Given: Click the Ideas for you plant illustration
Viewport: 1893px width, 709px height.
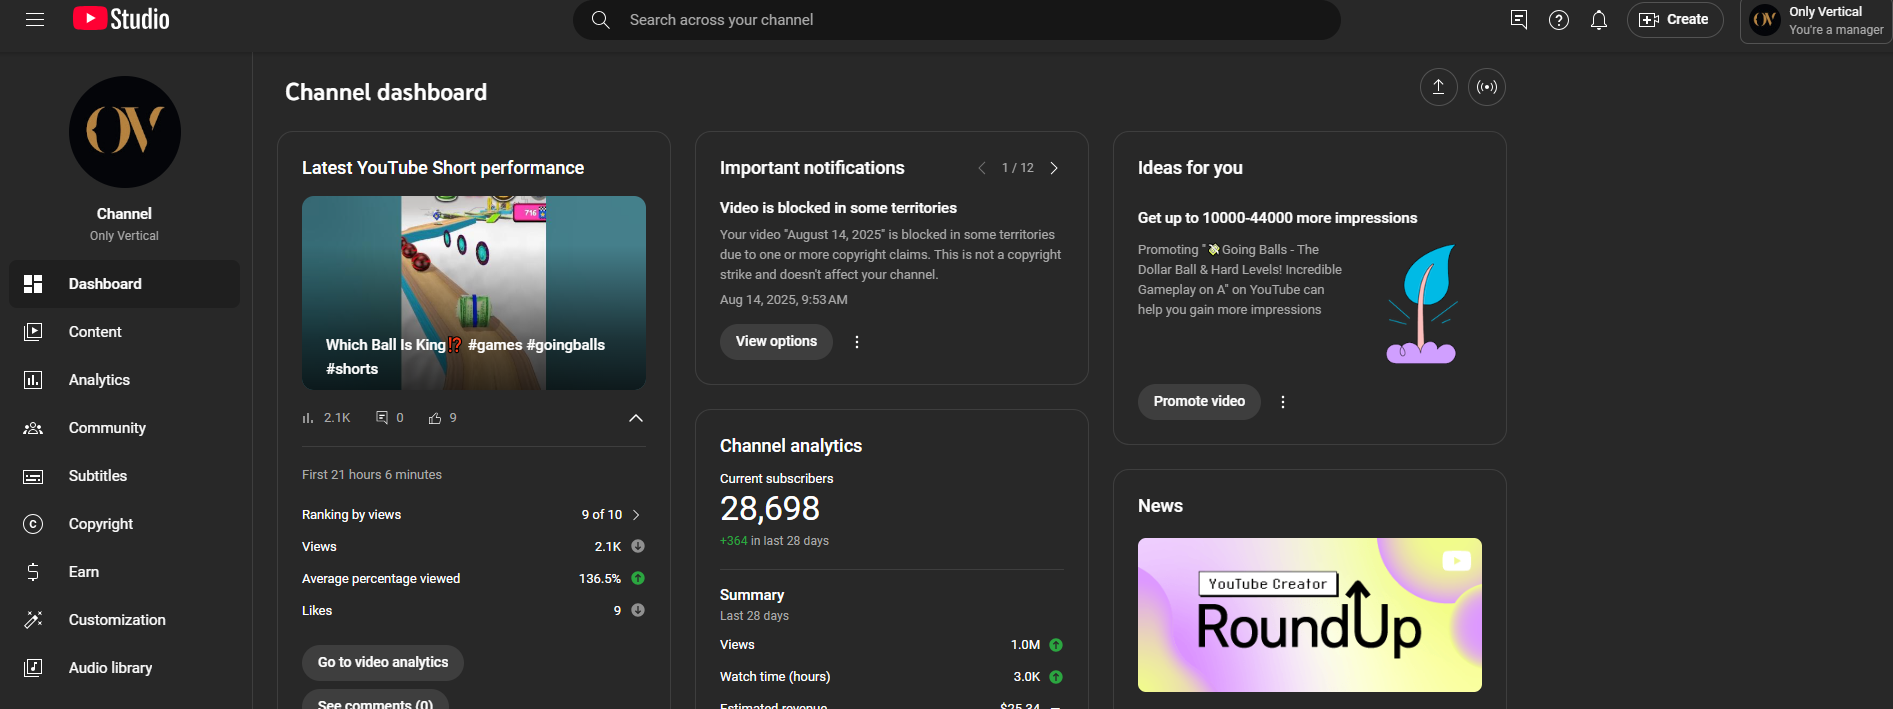Looking at the screenshot, I should pos(1422,304).
